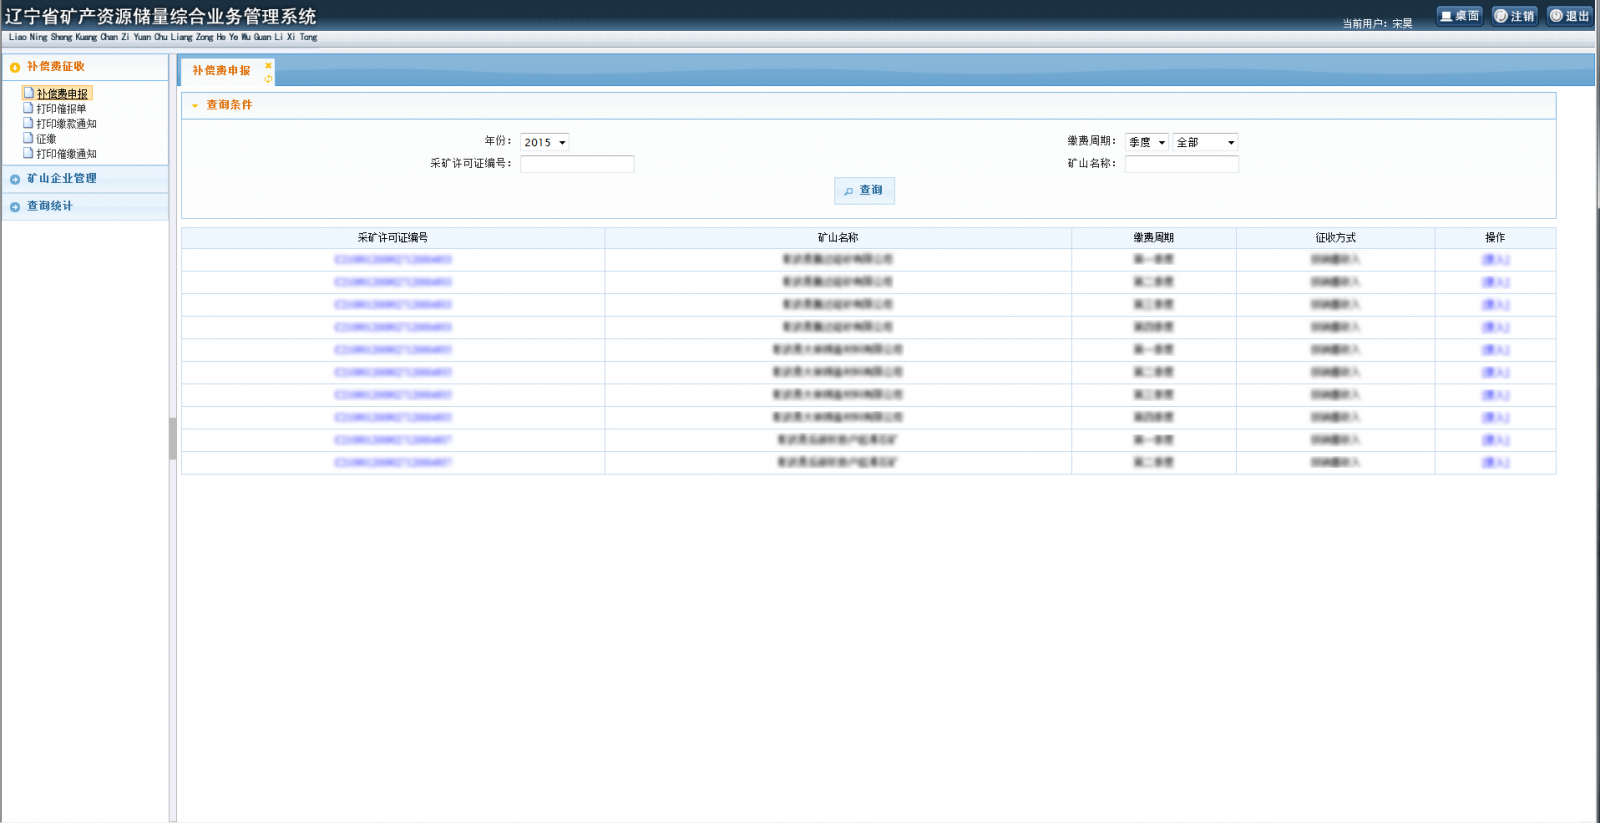Screen dimensions: 1600x823
Task: Refresh the 补偿费申报 tab using the reload icon
Action: click(x=268, y=79)
